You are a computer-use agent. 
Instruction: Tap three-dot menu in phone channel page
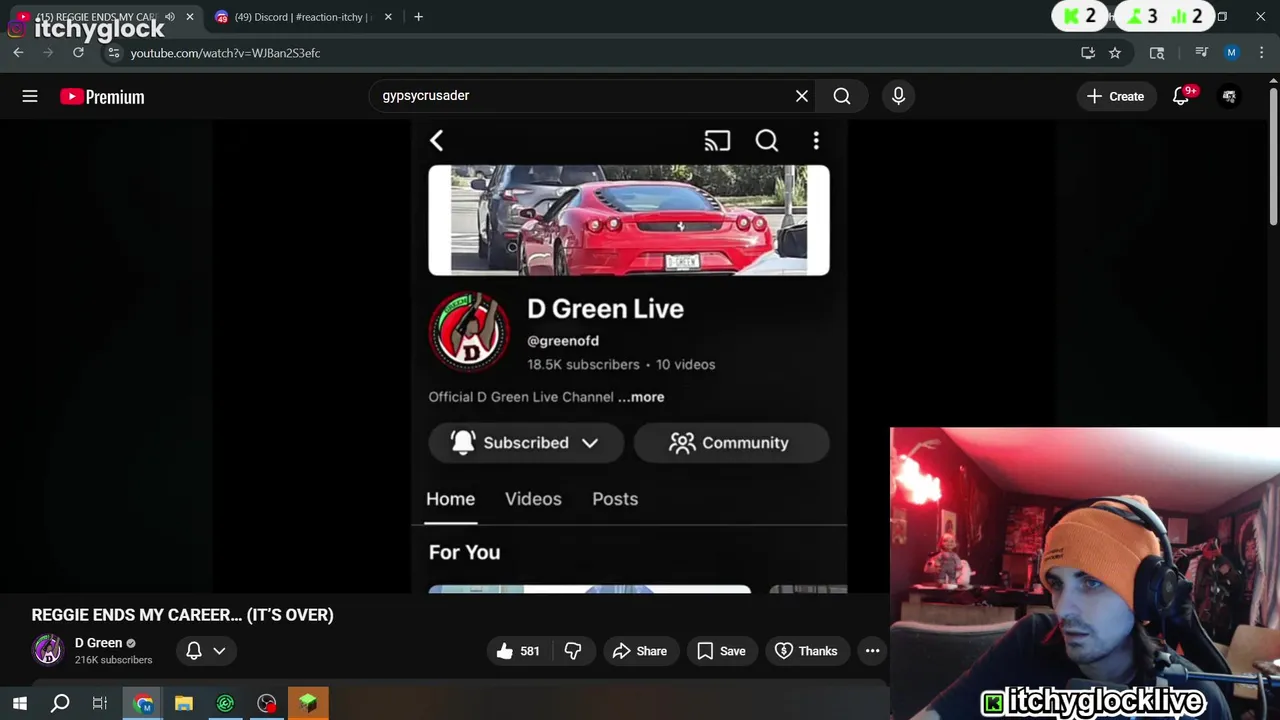[816, 141]
